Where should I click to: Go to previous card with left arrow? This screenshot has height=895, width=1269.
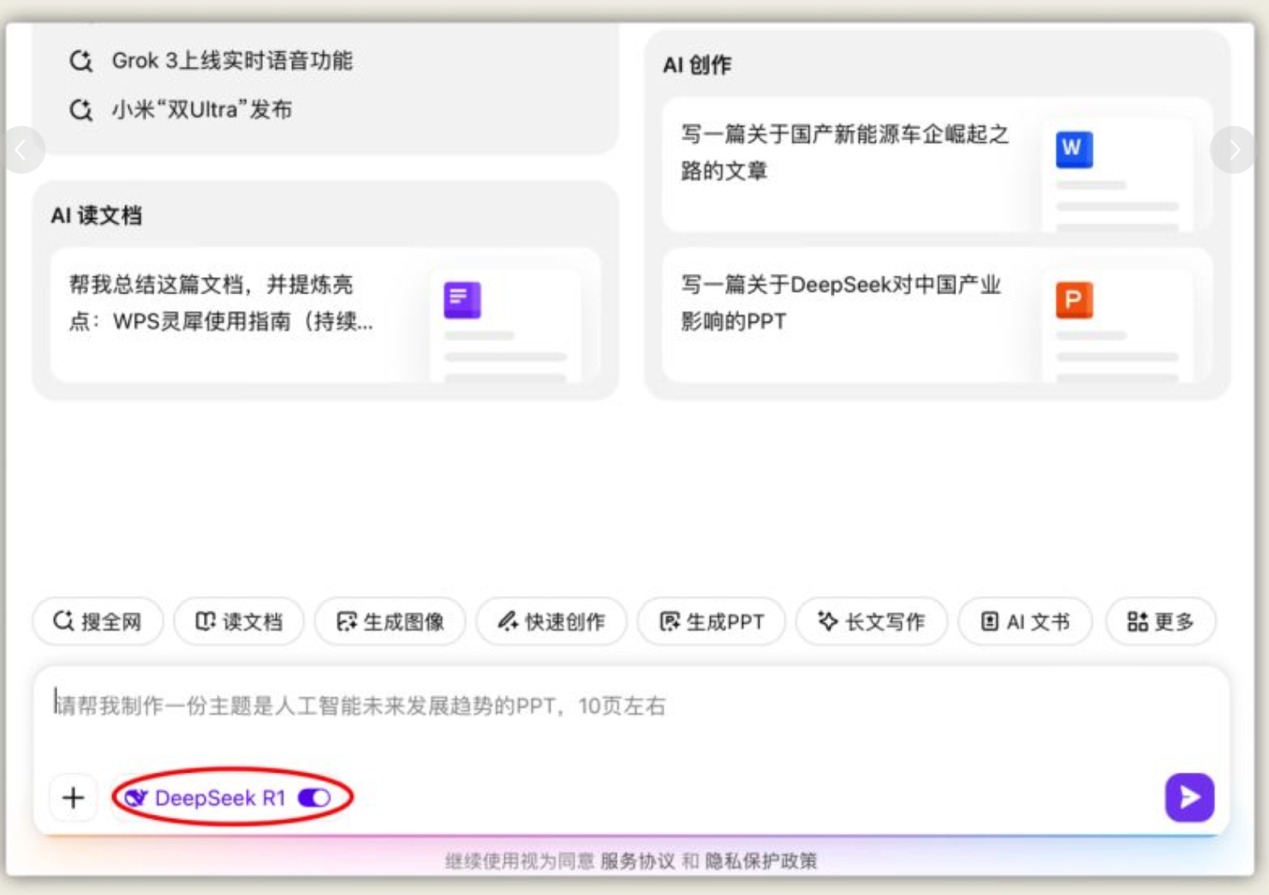coord(22,150)
